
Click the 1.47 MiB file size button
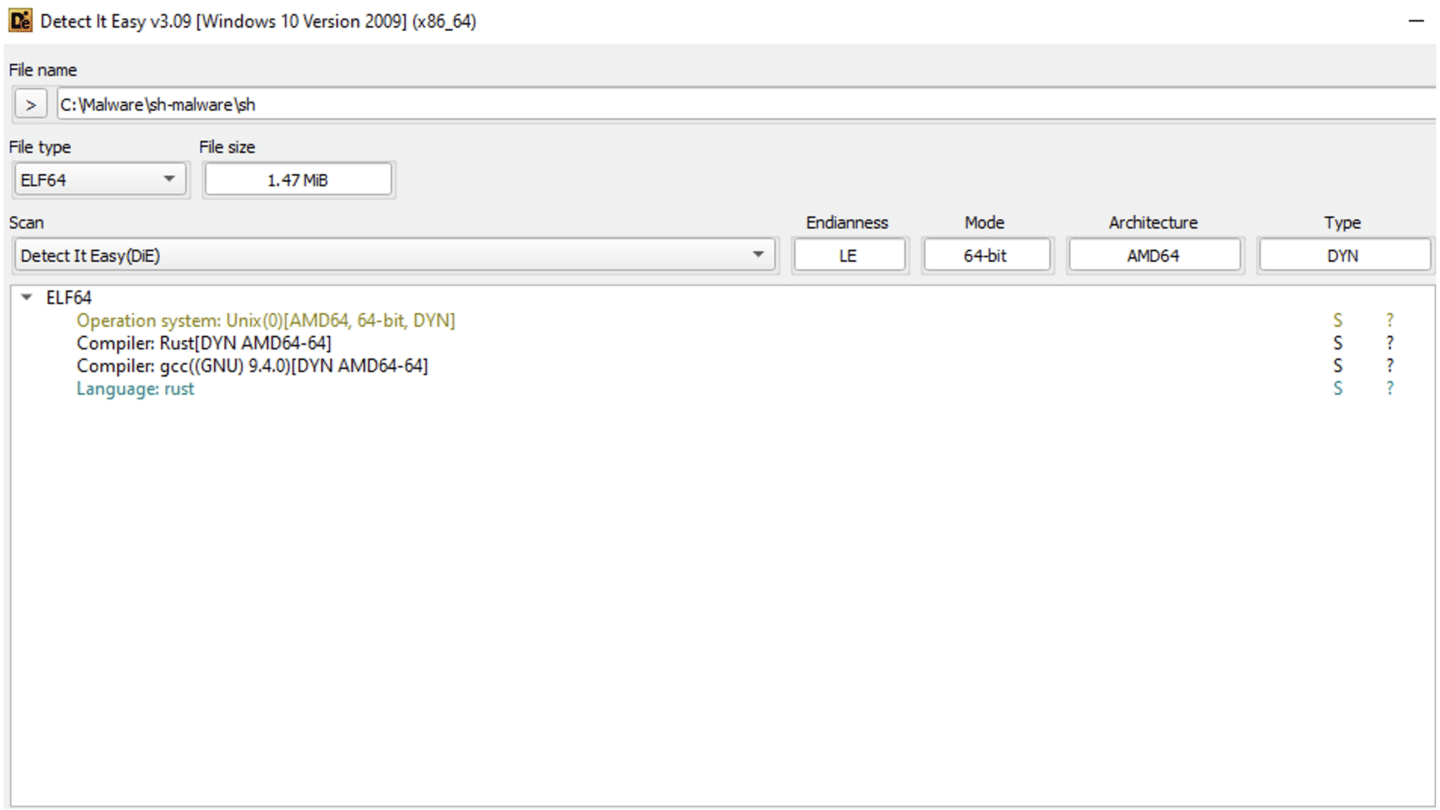pos(297,179)
